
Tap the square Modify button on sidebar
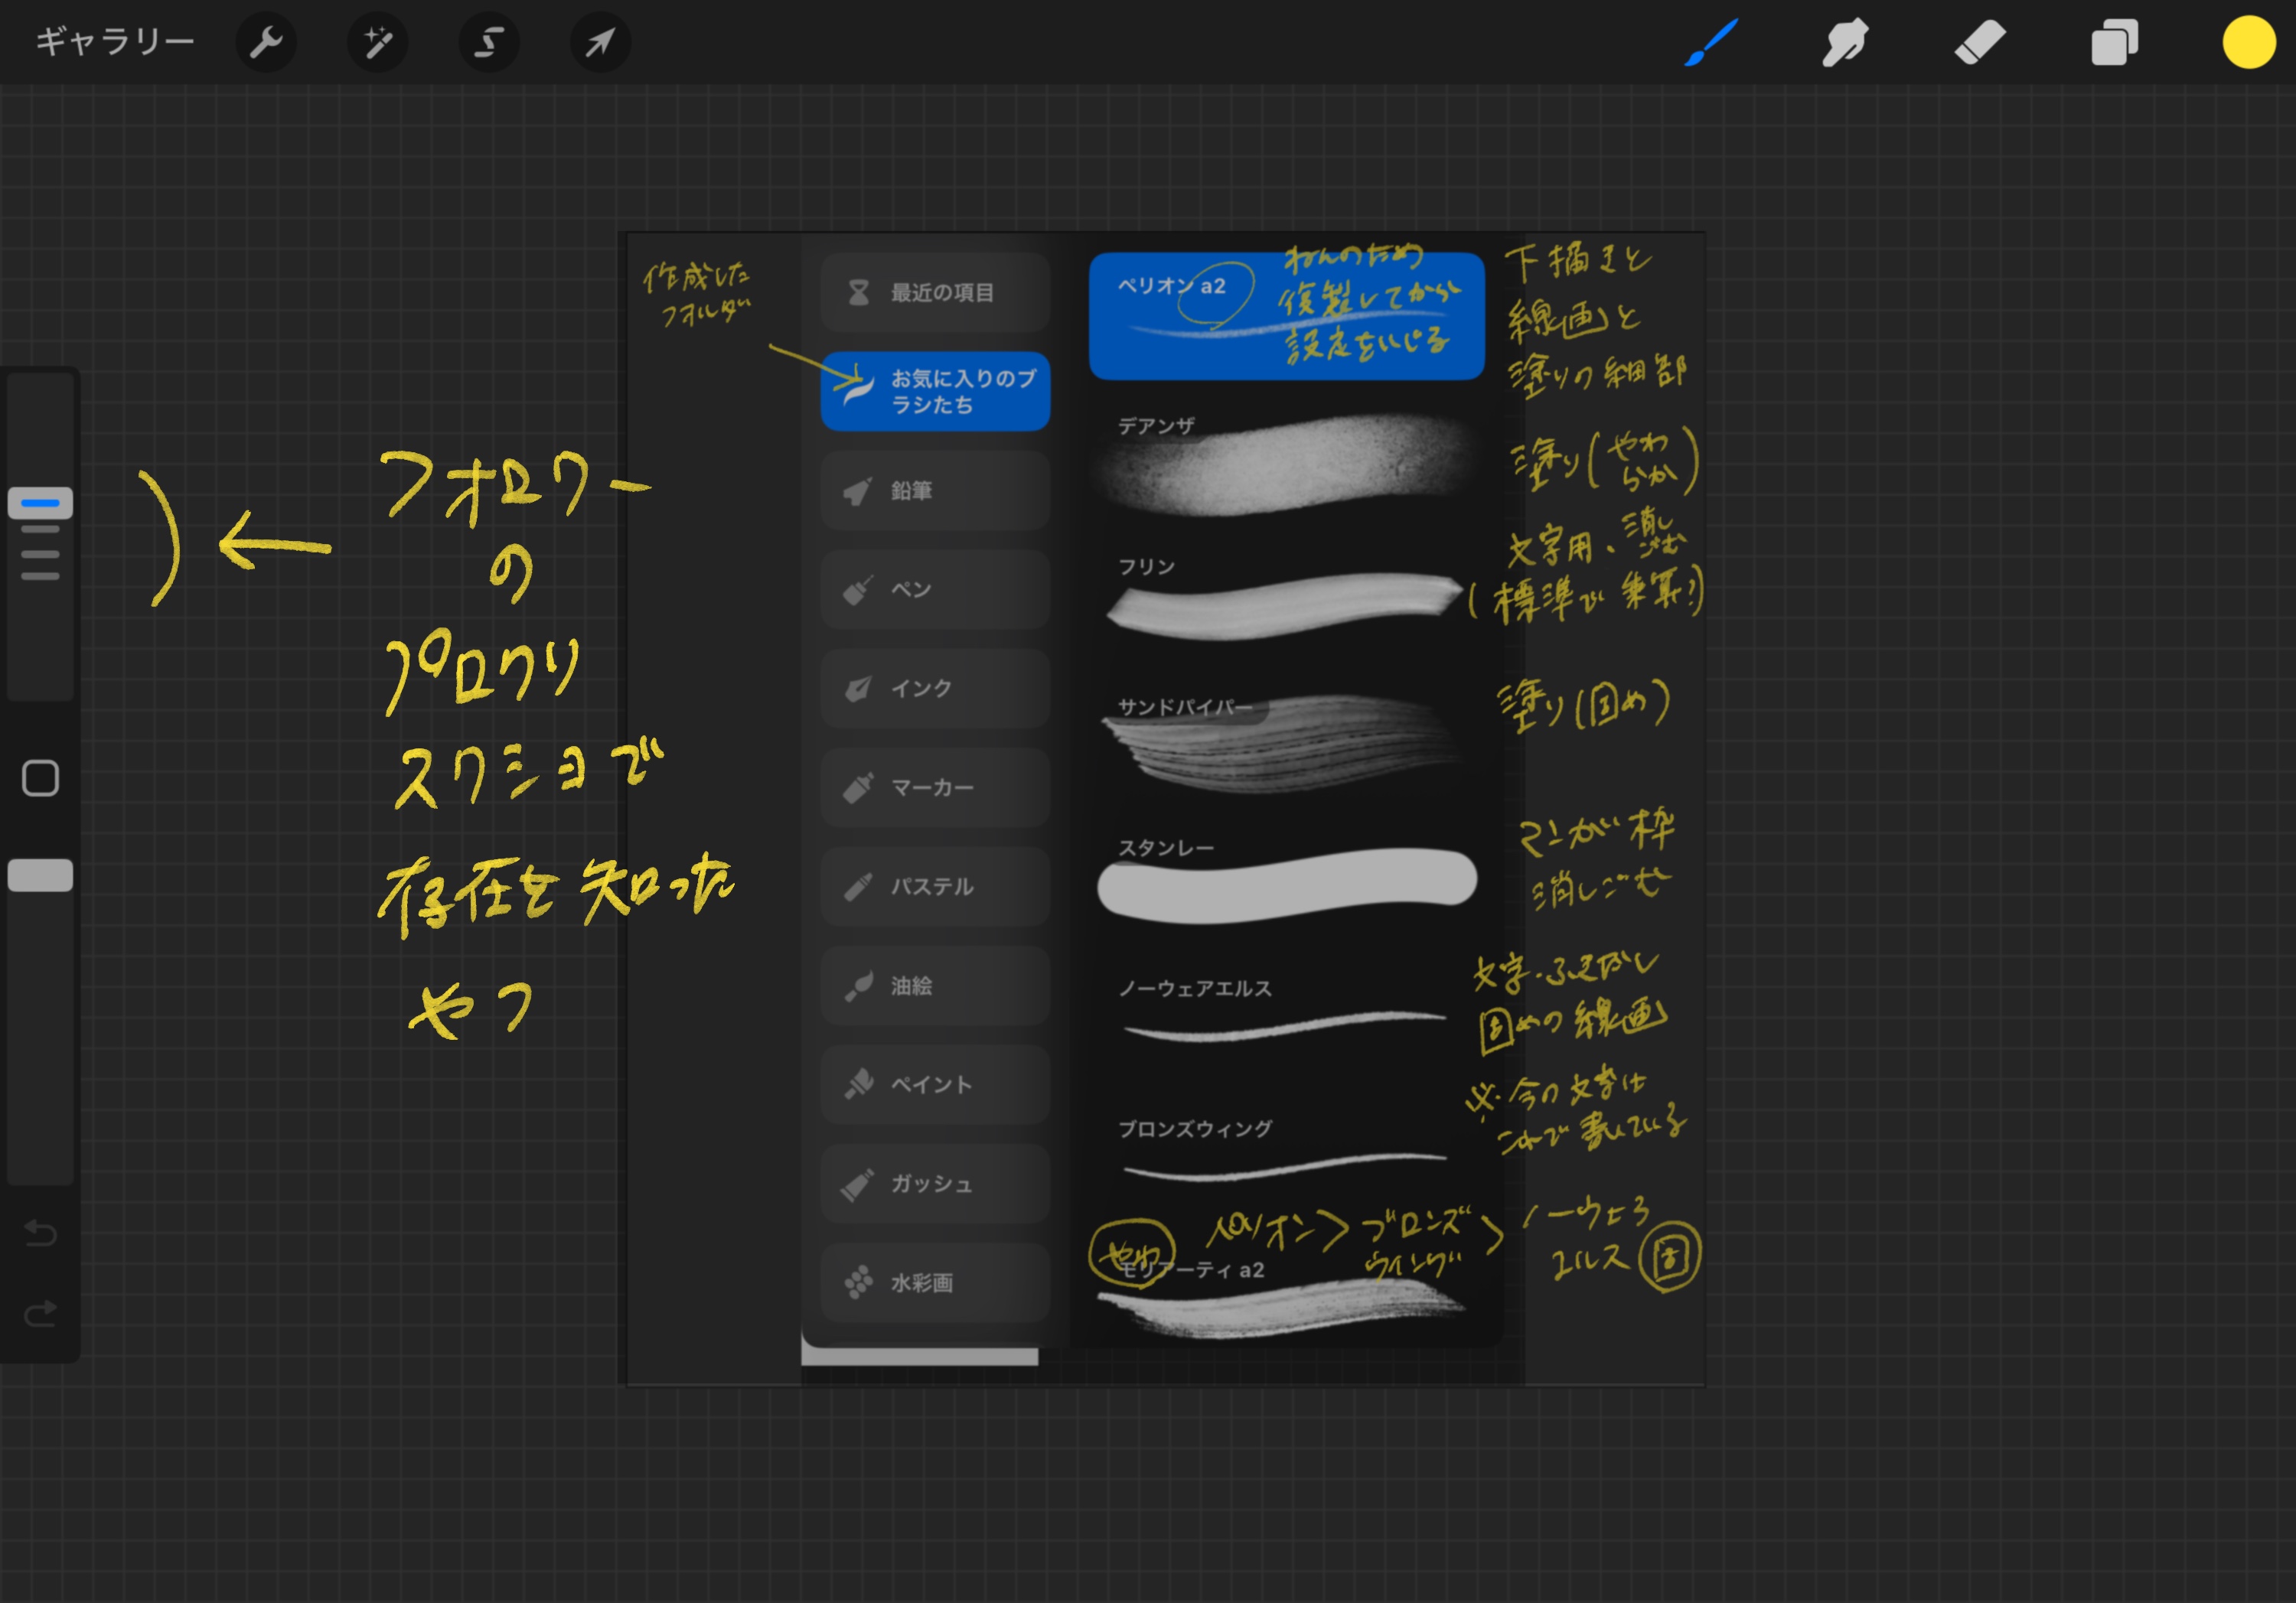tap(40, 778)
